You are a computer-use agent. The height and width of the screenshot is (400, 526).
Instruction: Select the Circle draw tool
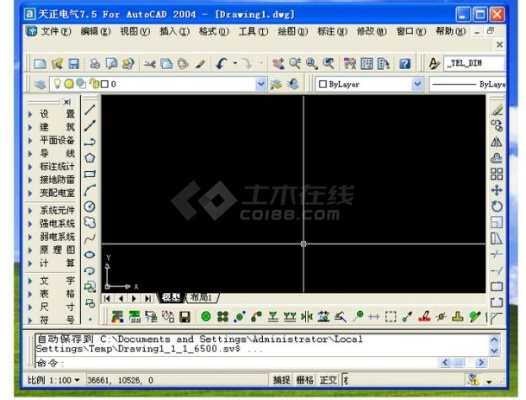(90, 206)
